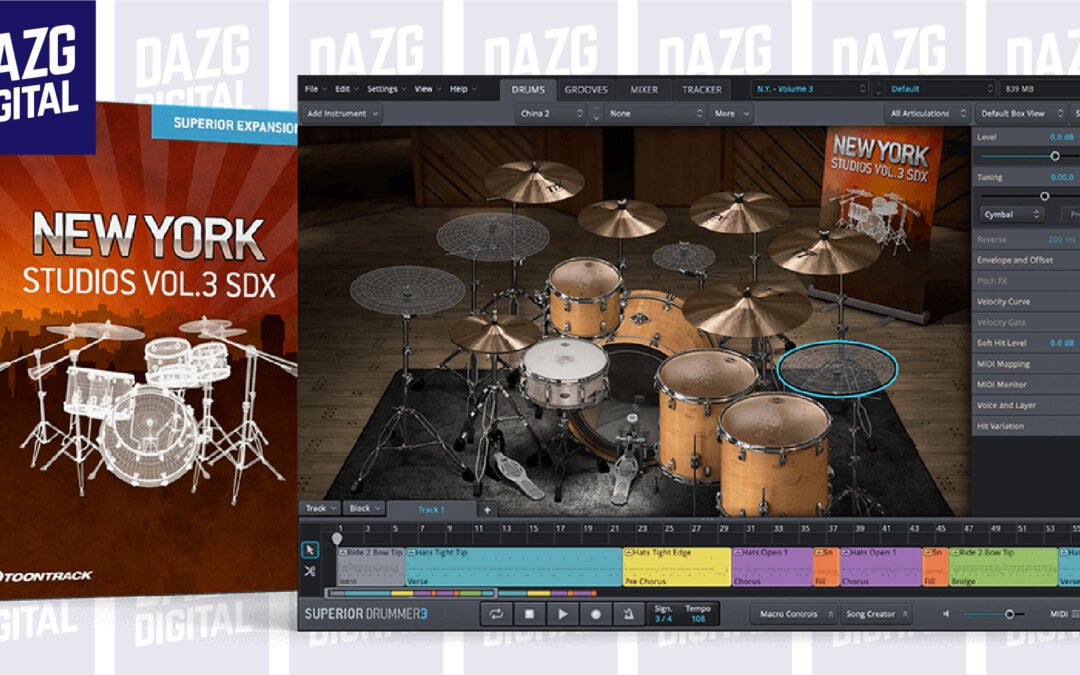
Task: Open the Add Instrument dropdown
Action: (342, 114)
